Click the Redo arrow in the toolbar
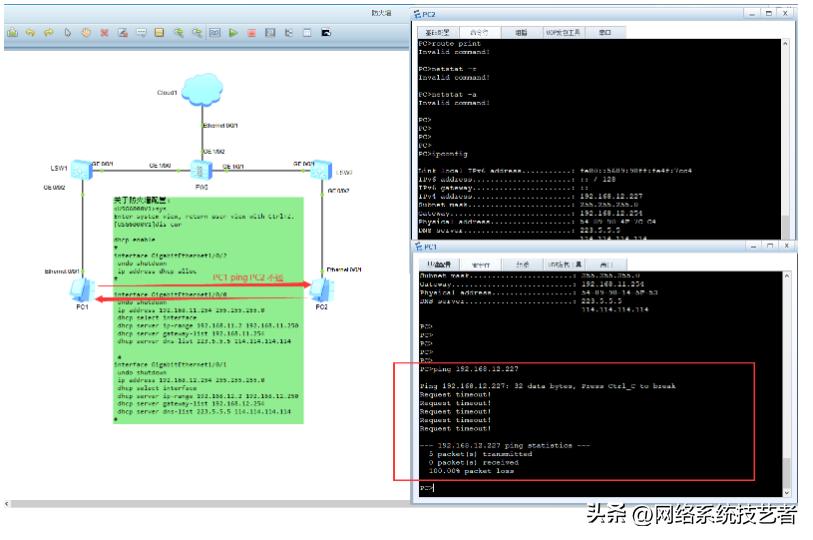 coord(47,33)
